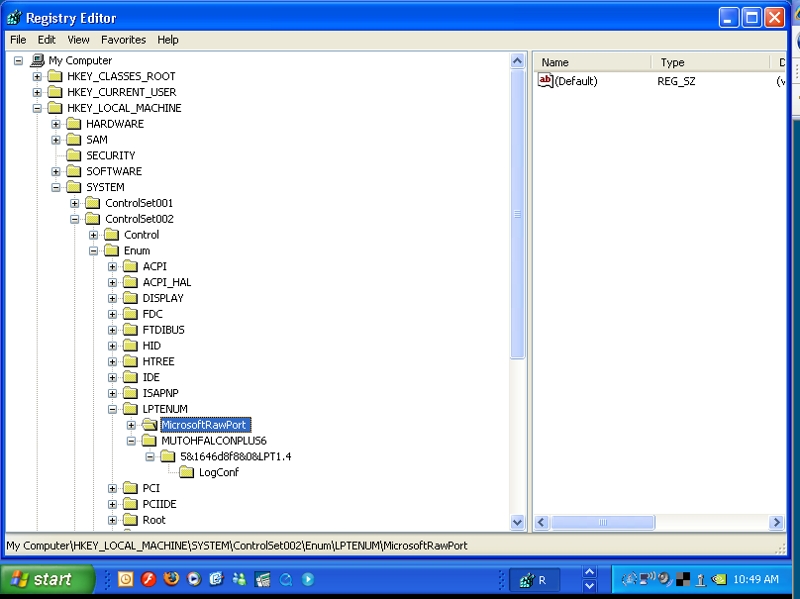800x599 pixels.
Task: Click REG_SZ type of Default value
Action: 676,81
